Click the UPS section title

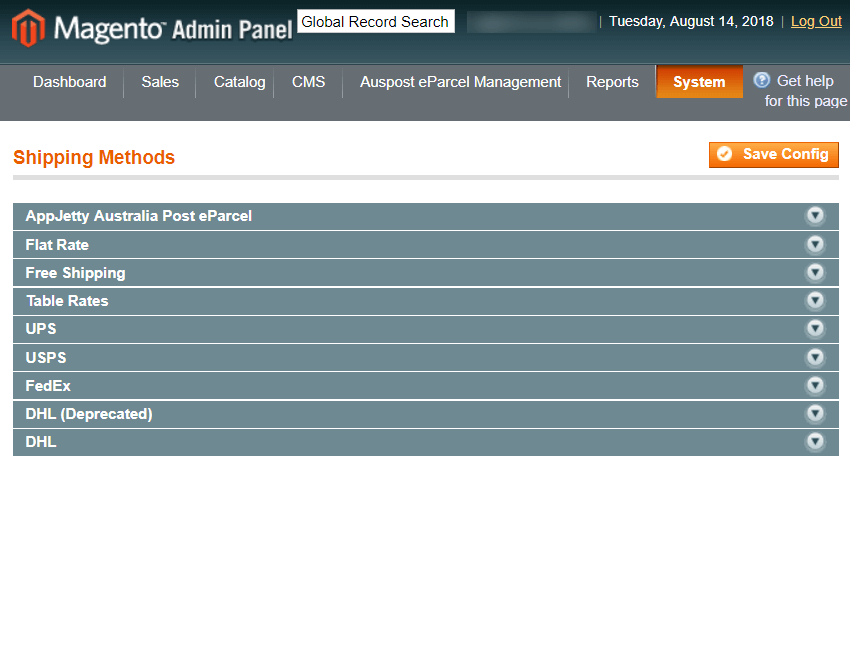pos(41,329)
